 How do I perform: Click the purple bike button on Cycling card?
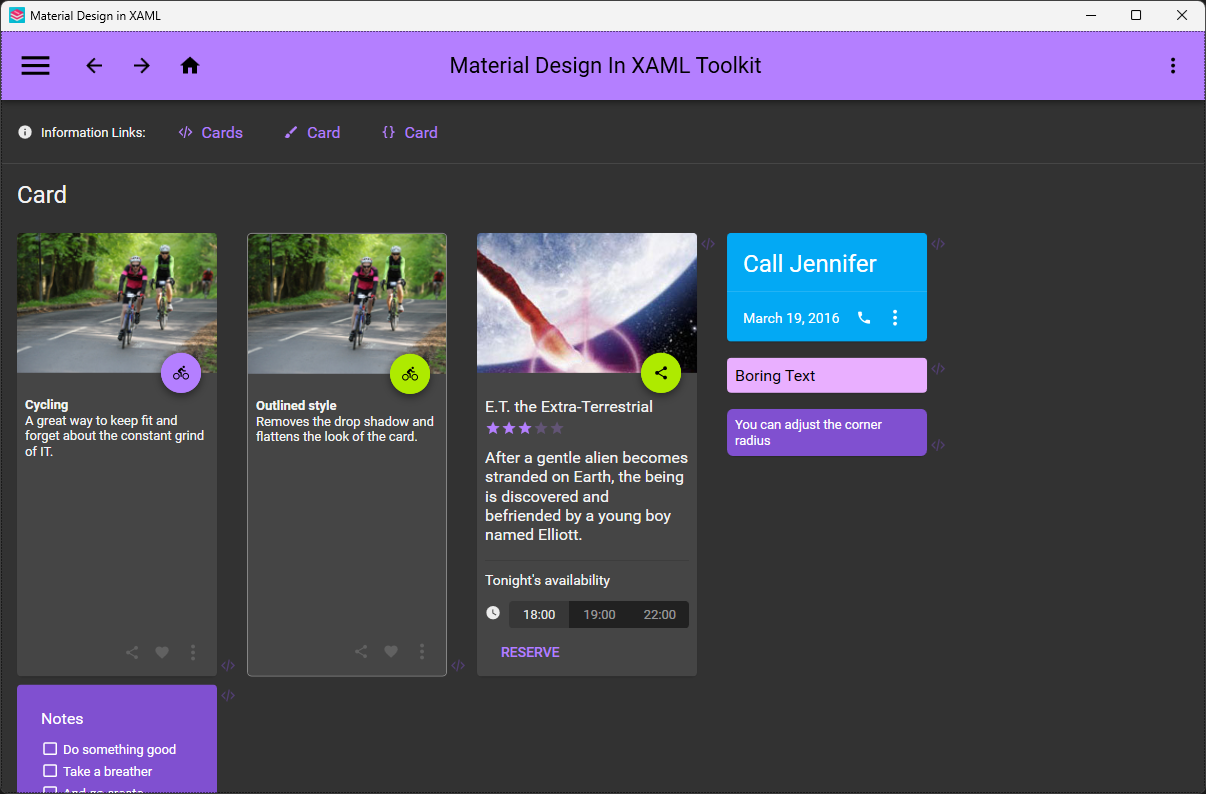click(x=181, y=373)
